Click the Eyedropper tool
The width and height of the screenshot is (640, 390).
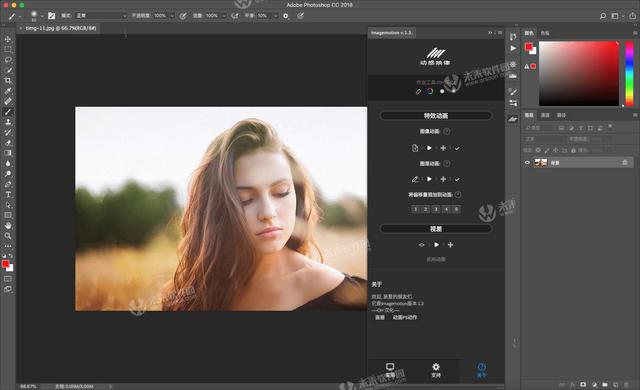pyautogui.click(x=8, y=91)
